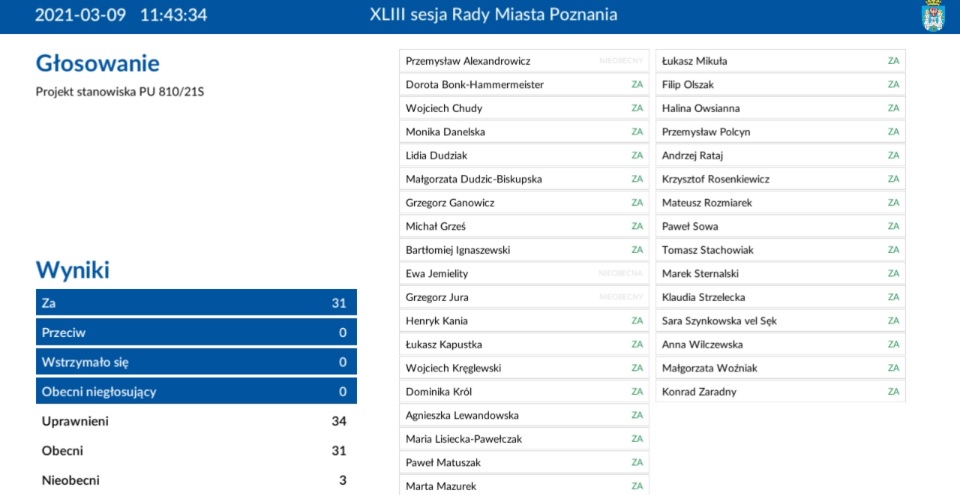This screenshot has height=495, width=960.
Task: Select Łukasz Mikuła's vote row
Action: pos(780,61)
